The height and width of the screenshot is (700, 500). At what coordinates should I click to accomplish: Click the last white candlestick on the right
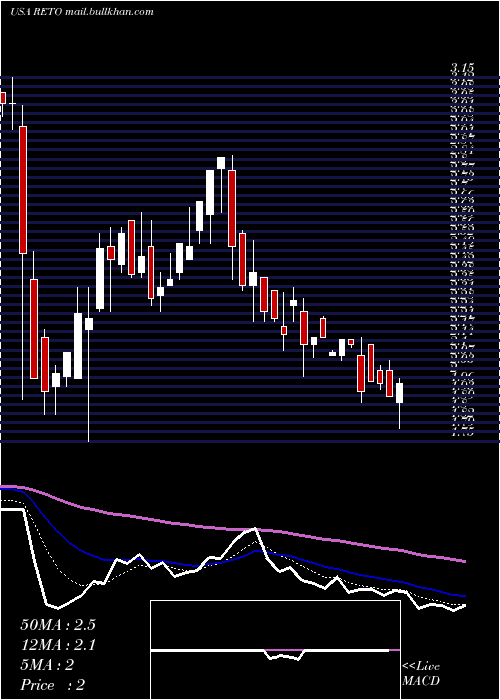(x=399, y=393)
